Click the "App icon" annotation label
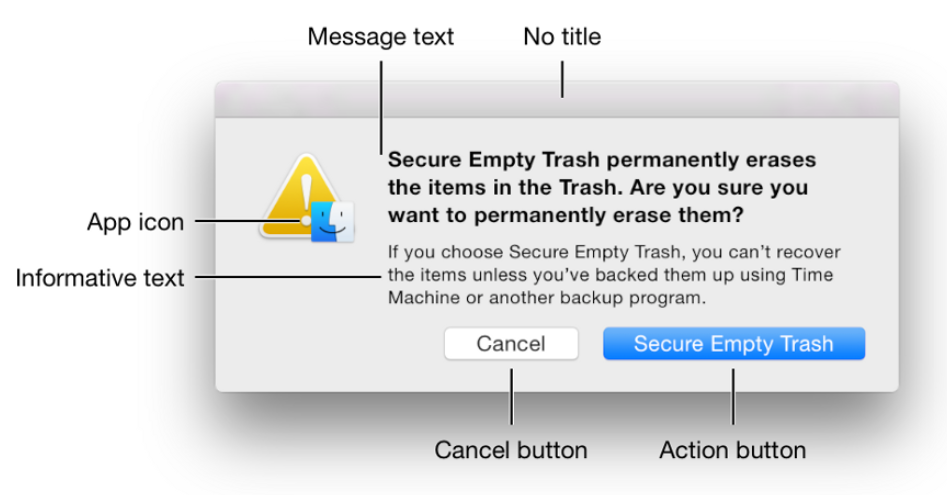 click(x=135, y=222)
